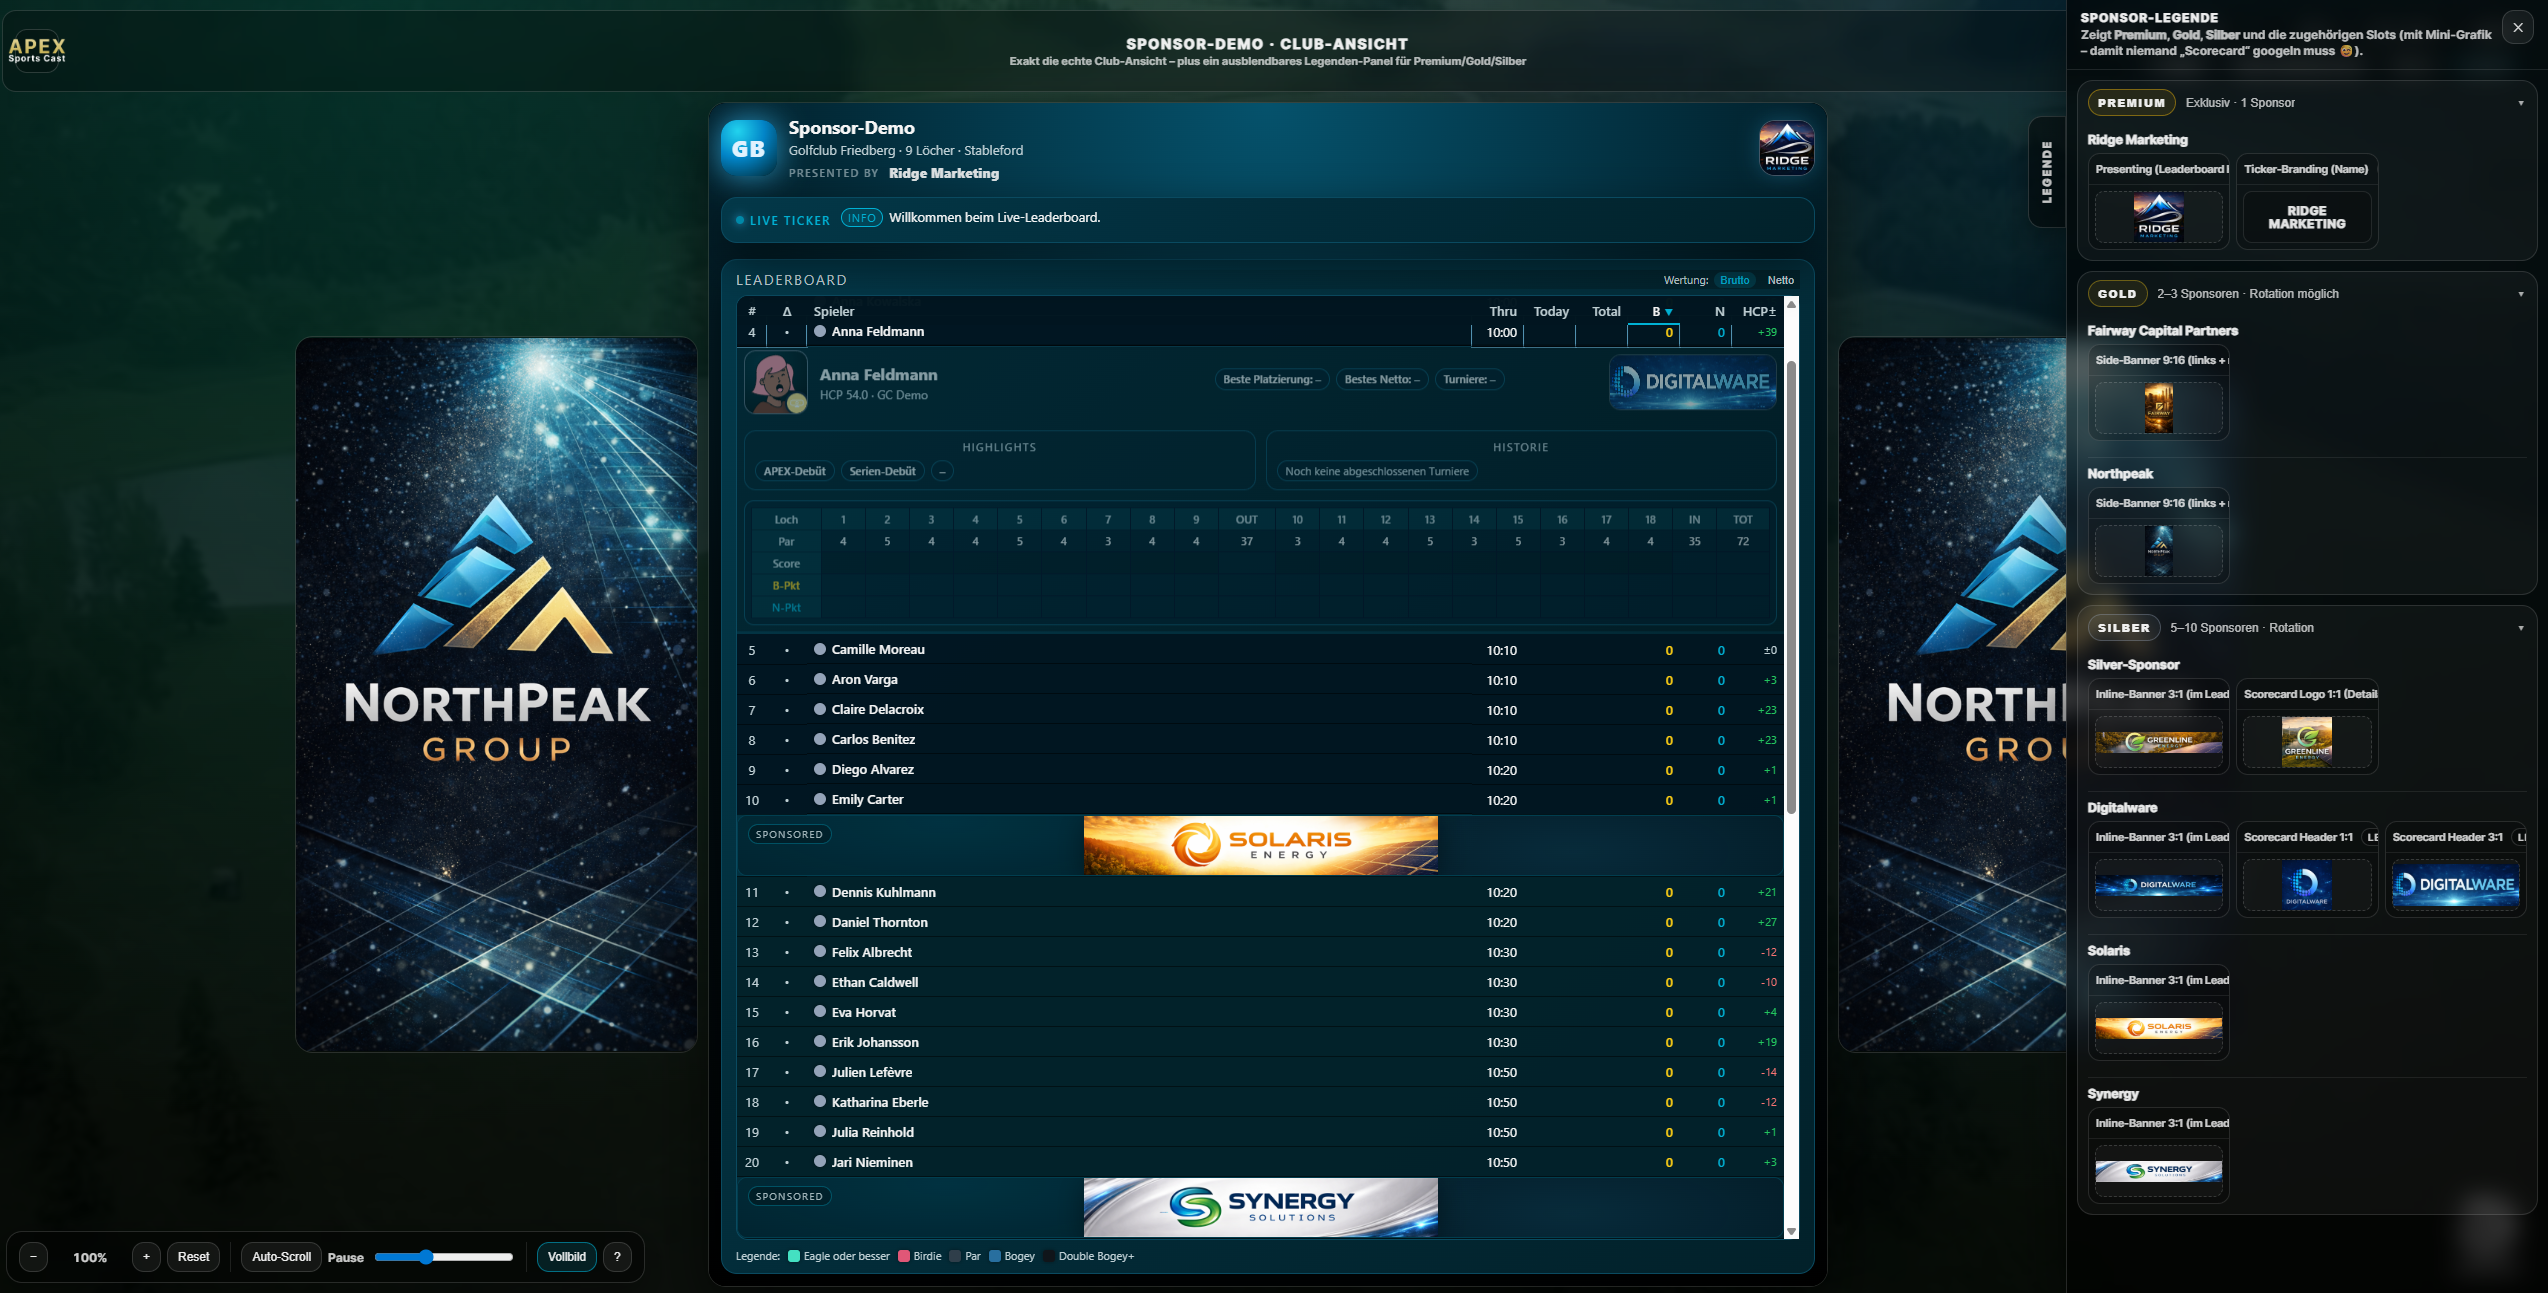Image resolution: width=2548 pixels, height=1293 pixels.
Task: Open the B points sort dropdown
Action: point(1661,311)
